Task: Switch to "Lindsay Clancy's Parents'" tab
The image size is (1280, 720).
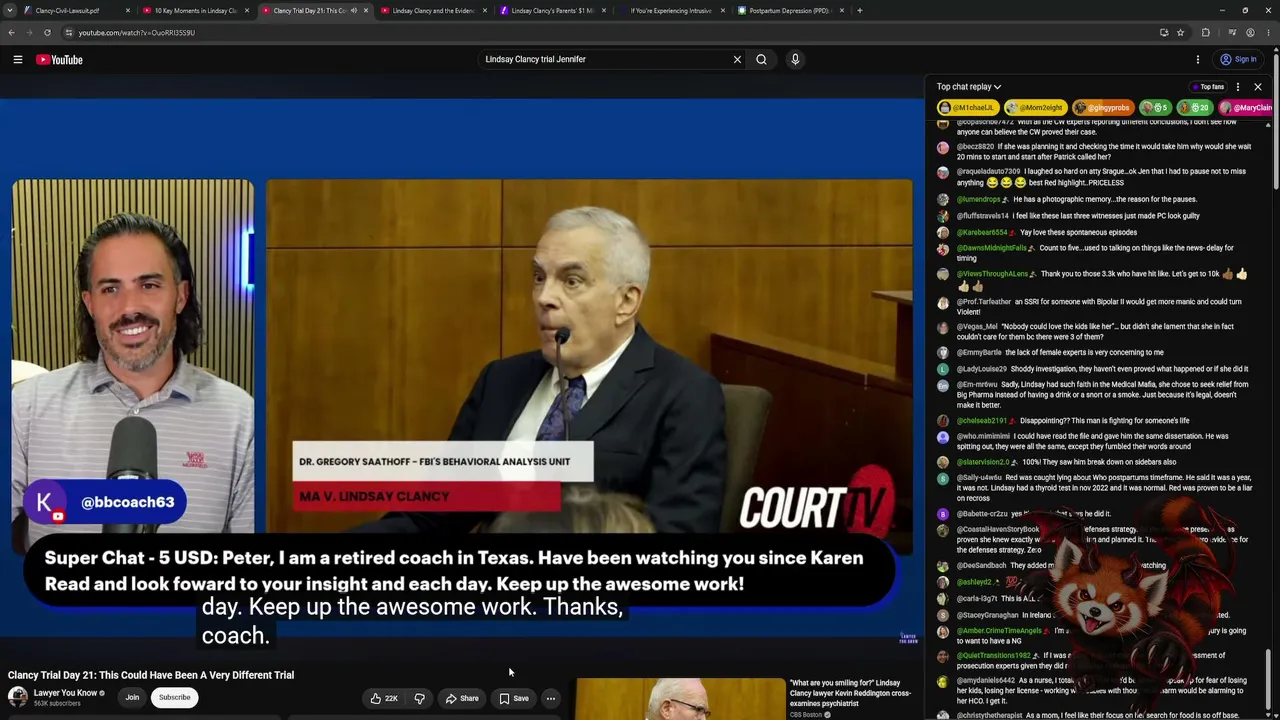Action: click(x=552, y=11)
